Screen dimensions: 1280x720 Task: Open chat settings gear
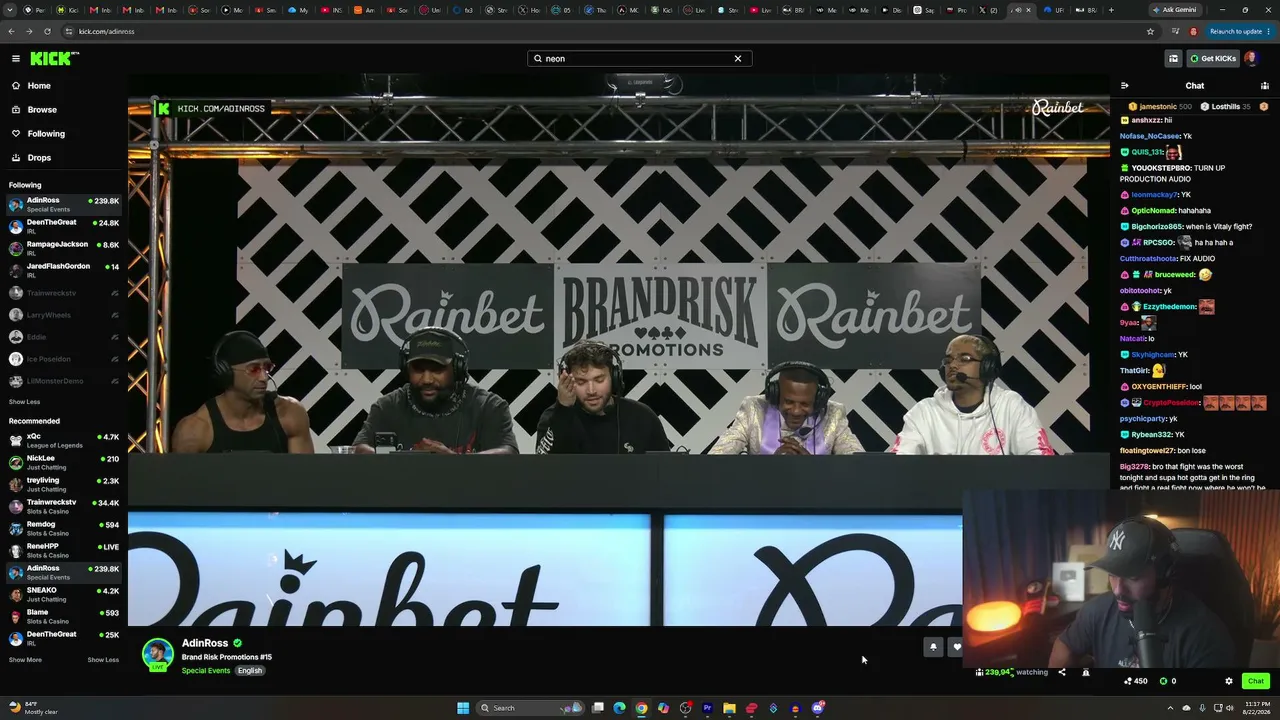pyautogui.click(x=1229, y=681)
